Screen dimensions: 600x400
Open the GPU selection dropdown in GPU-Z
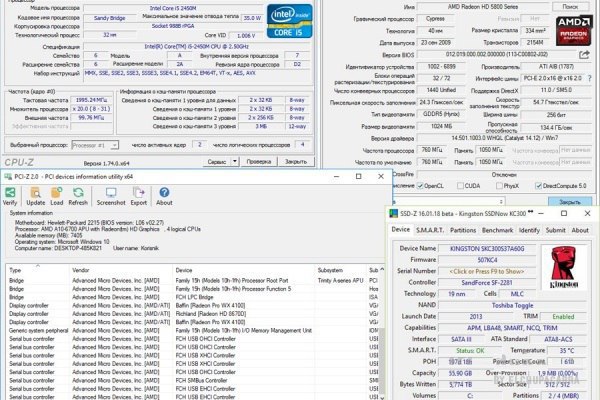coord(448,201)
